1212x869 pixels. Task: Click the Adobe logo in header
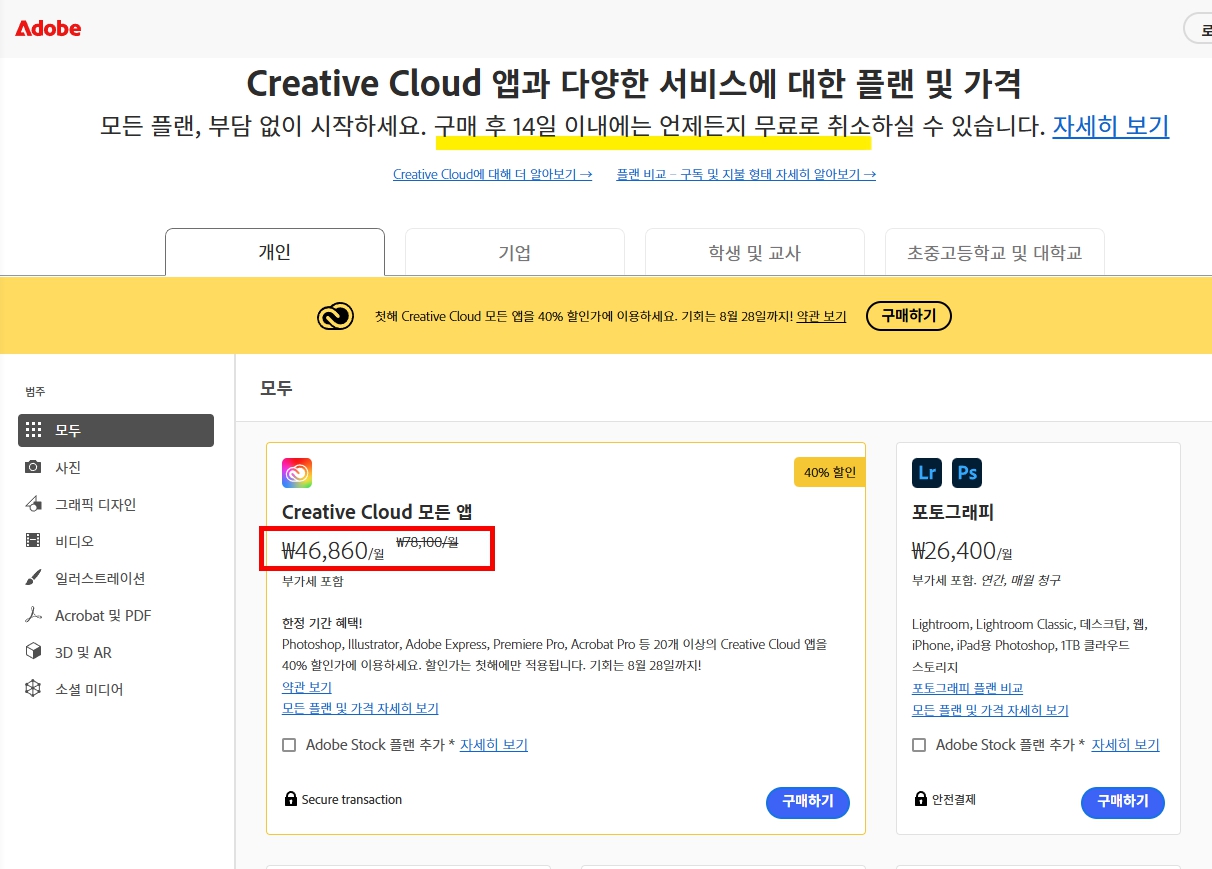click(48, 28)
